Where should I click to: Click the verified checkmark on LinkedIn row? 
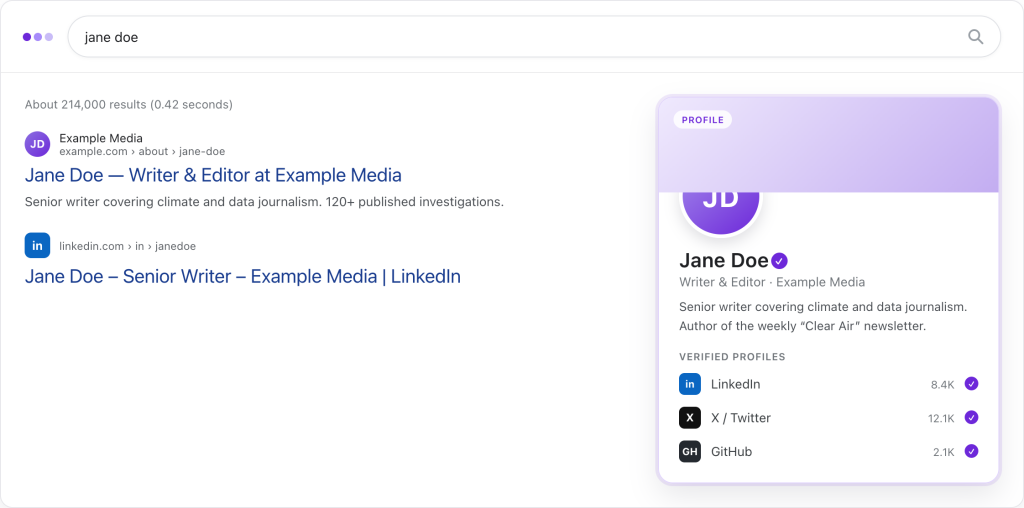972,384
